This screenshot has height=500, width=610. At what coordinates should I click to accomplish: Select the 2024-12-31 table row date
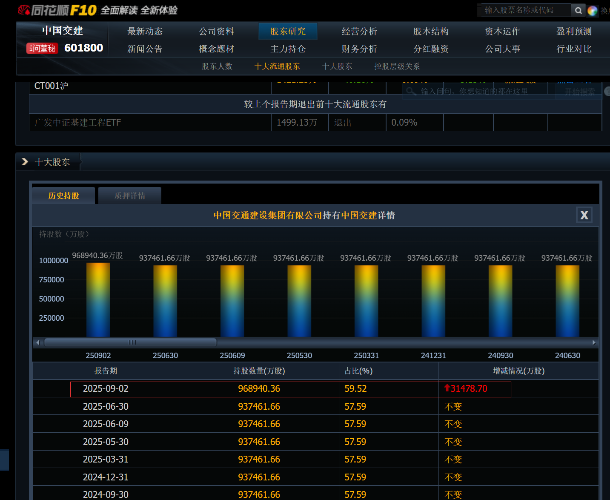tap(105, 477)
